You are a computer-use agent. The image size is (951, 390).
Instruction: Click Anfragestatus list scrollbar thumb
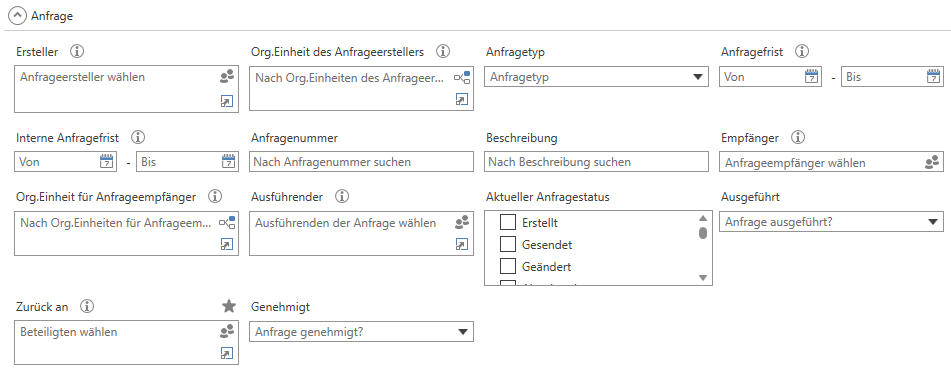click(703, 233)
